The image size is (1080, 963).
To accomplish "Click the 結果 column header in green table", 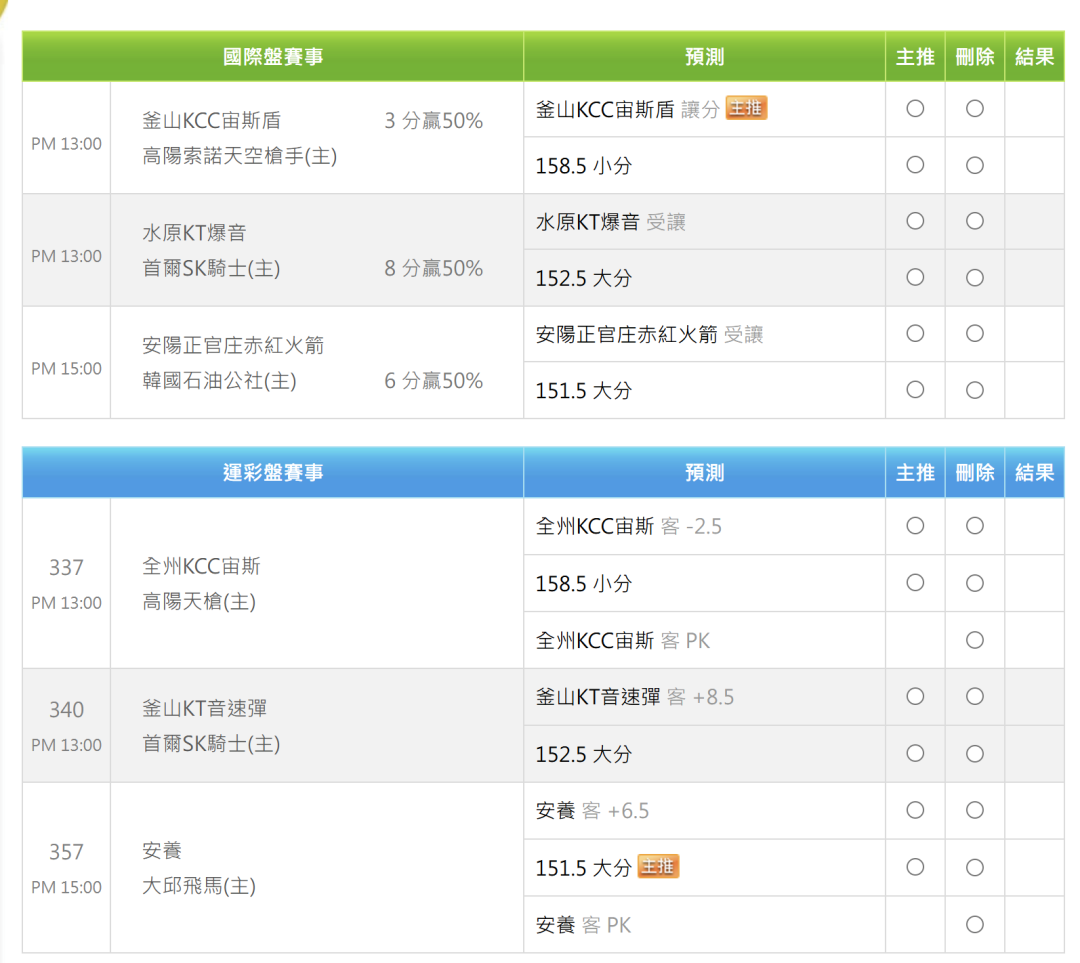I will 1035,56.
